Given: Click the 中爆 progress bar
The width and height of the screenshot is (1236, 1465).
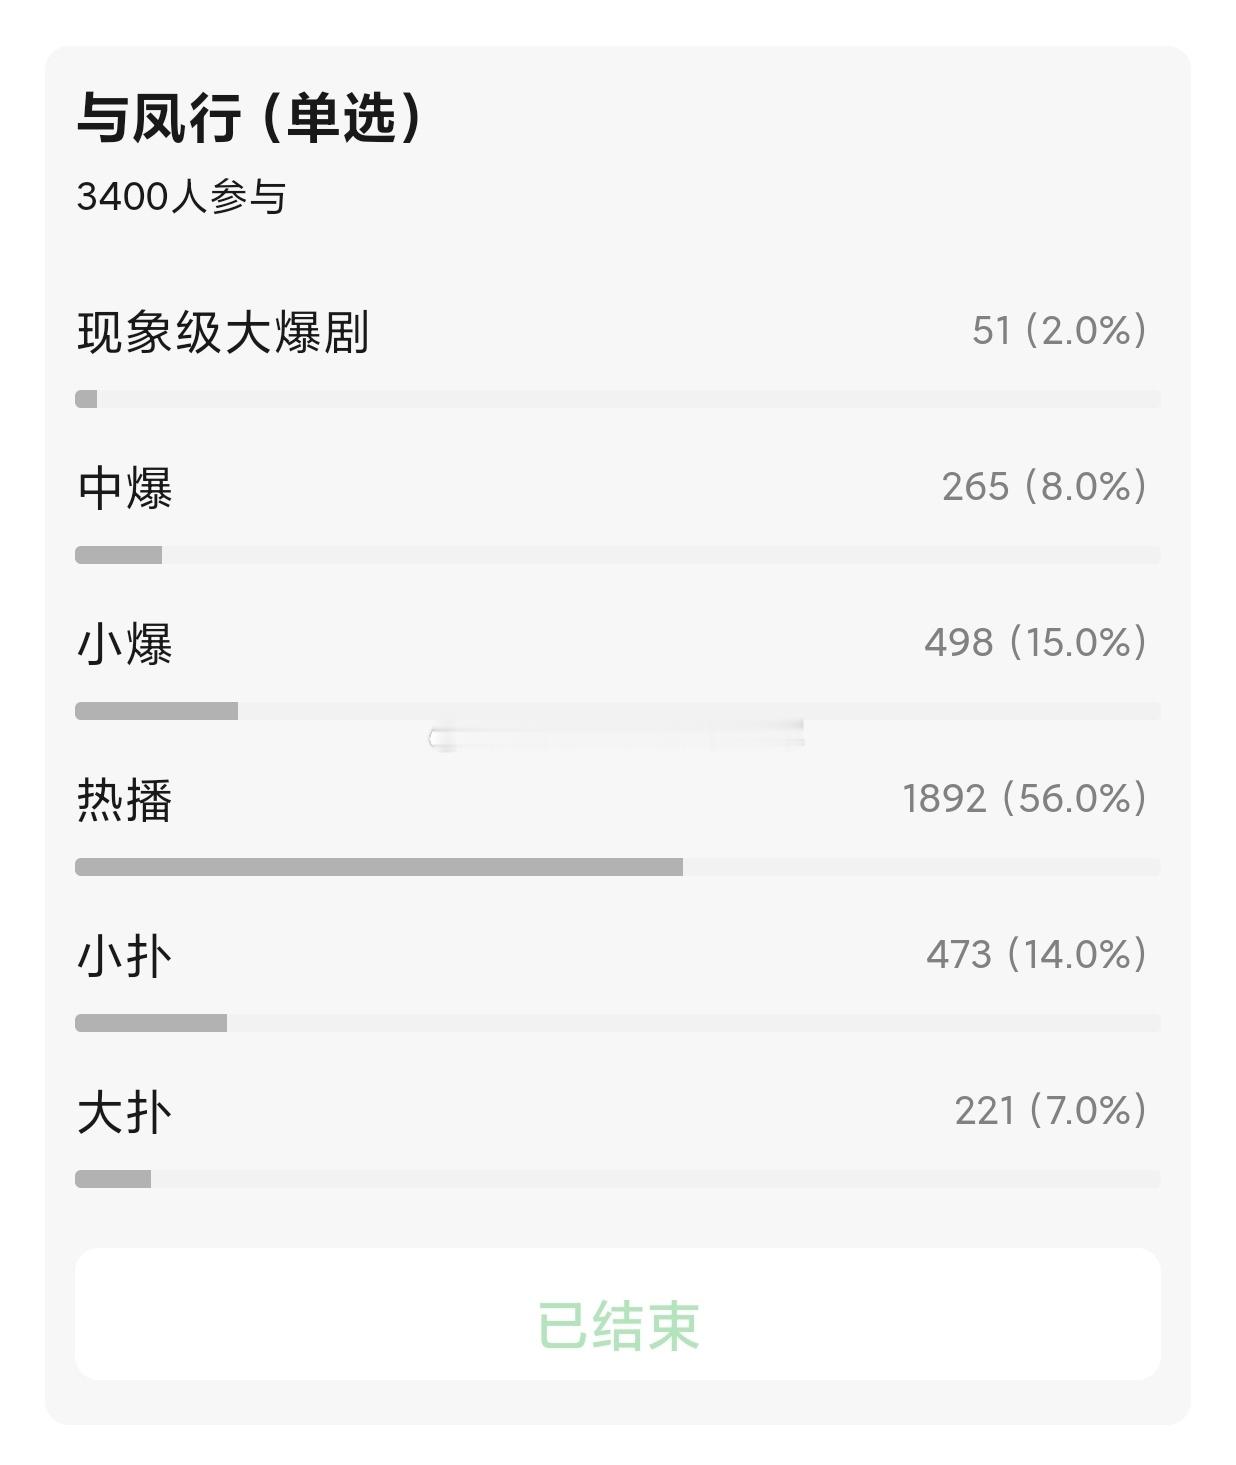Looking at the screenshot, I should point(618,555).
